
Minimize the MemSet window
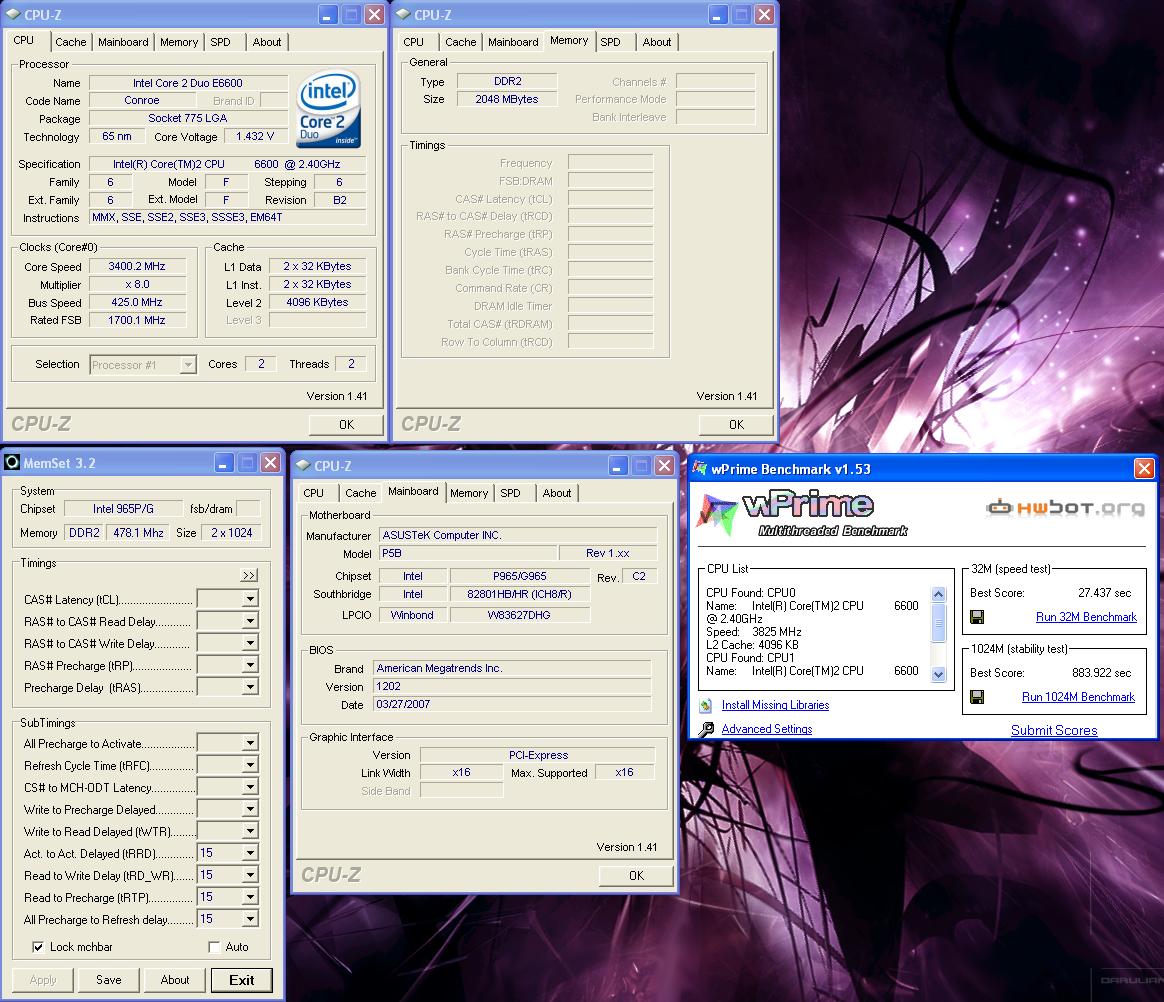click(x=224, y=462)
